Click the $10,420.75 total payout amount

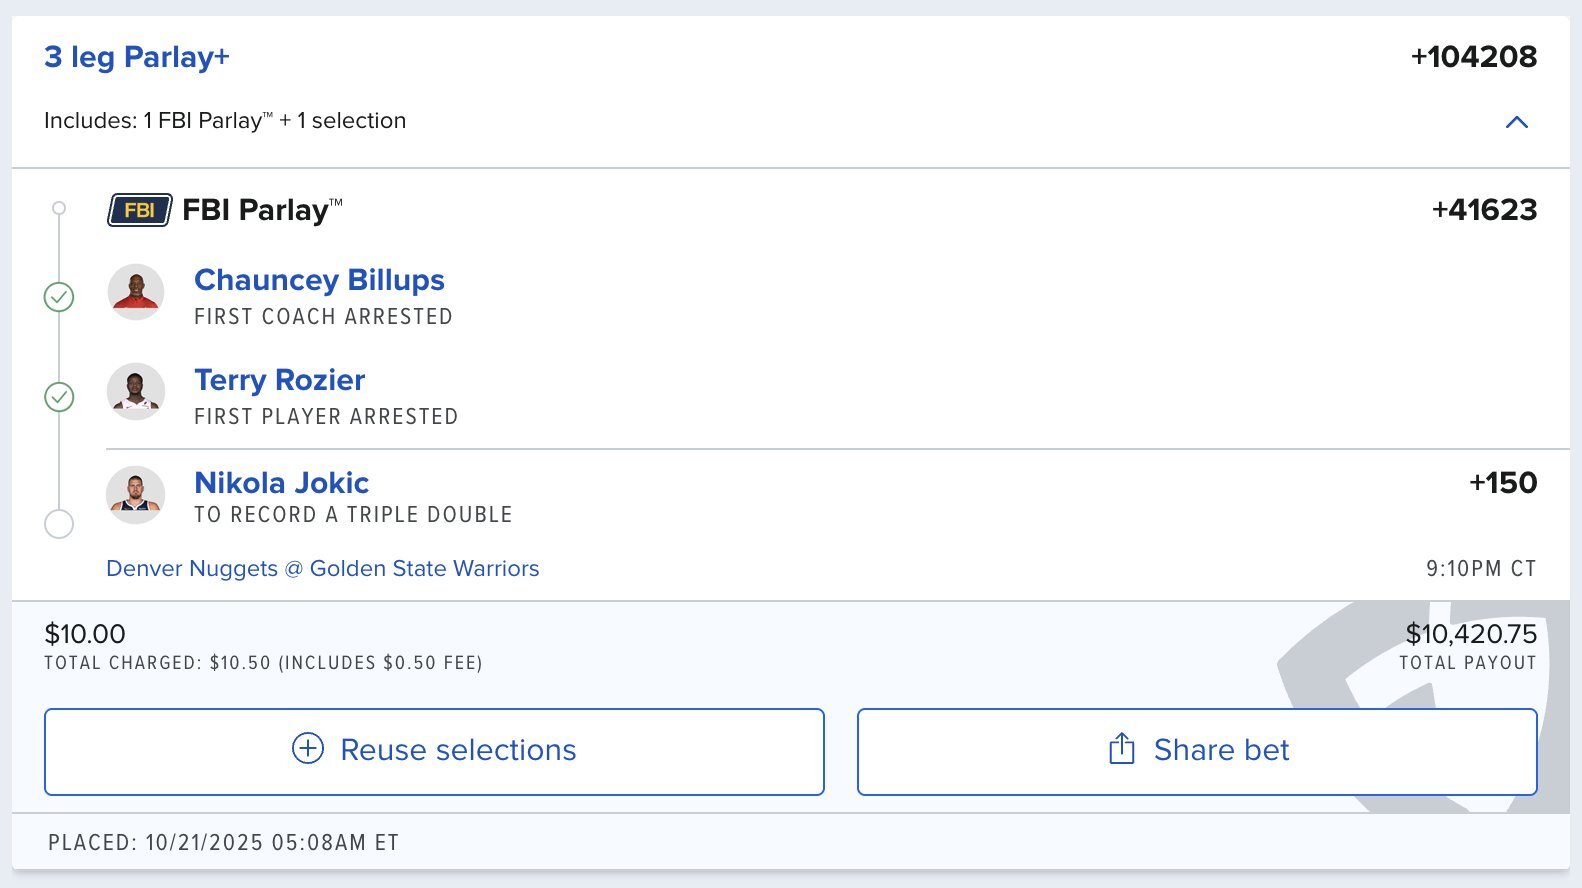click(x=1470, y=633)
